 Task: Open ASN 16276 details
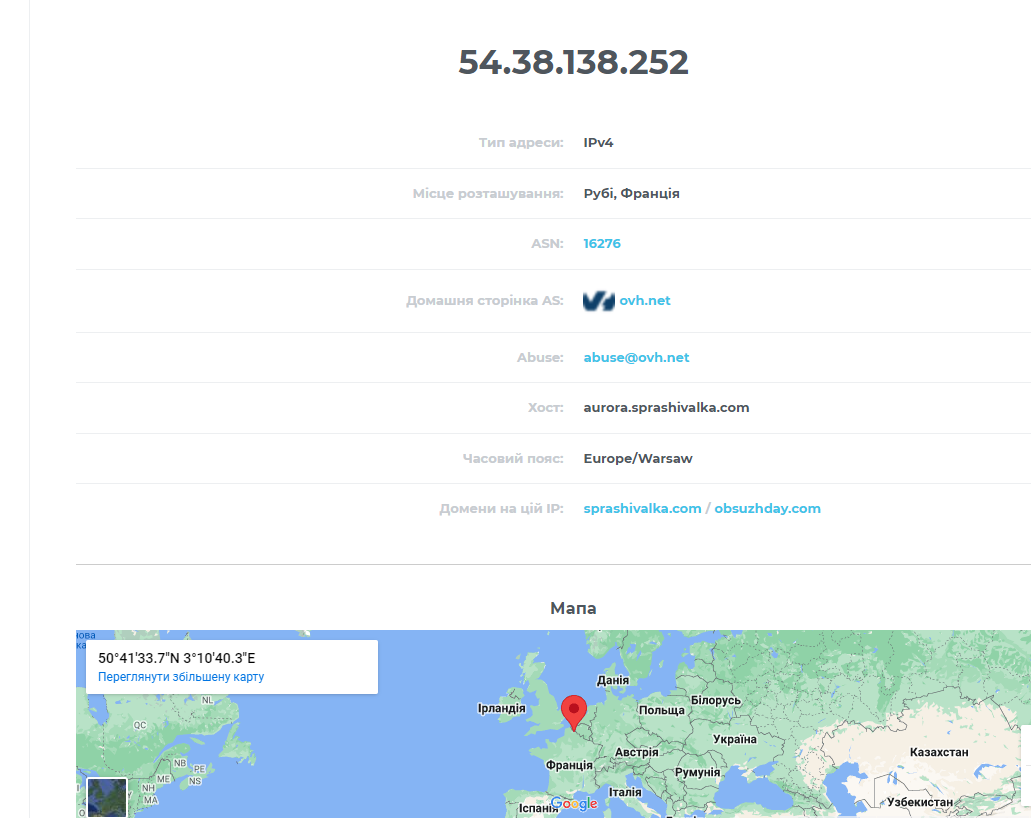pyautogui.click(x=602, y=243)
